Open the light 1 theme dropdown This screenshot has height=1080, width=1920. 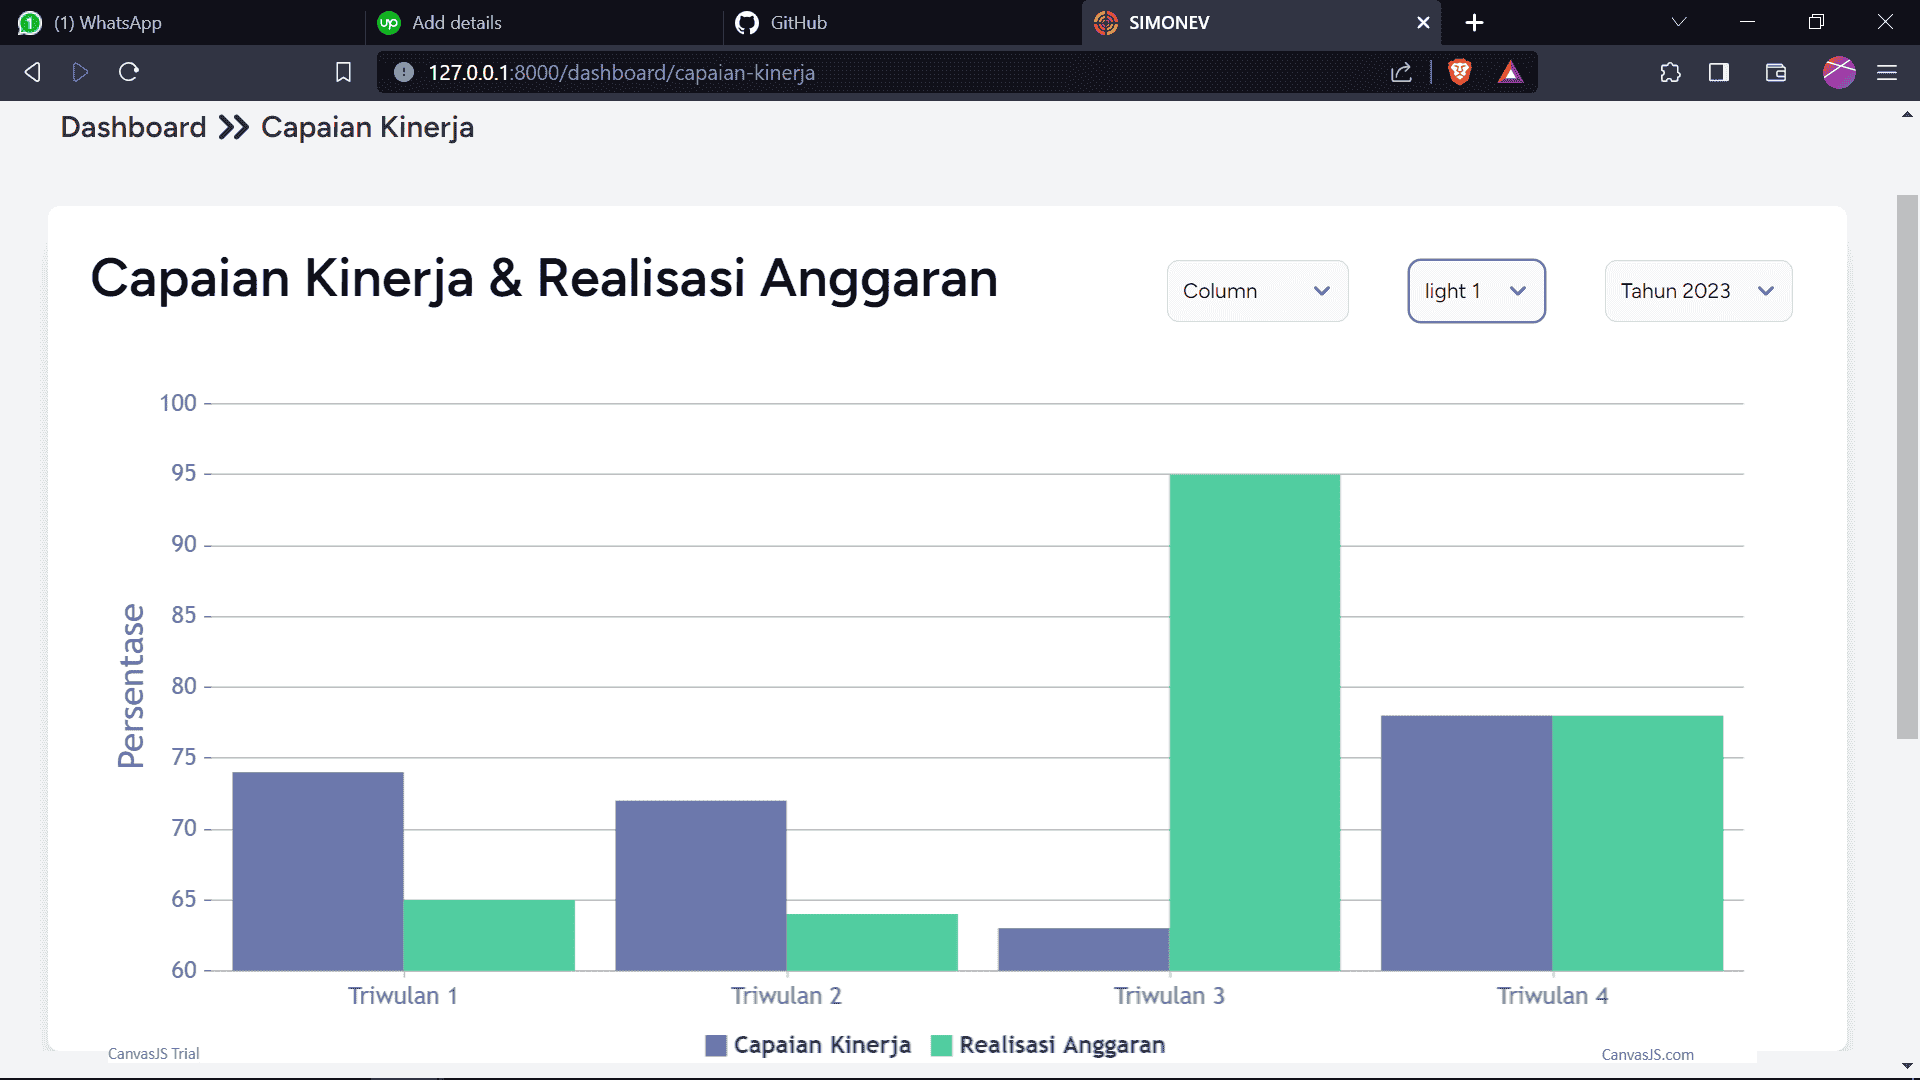point(1476,291)
